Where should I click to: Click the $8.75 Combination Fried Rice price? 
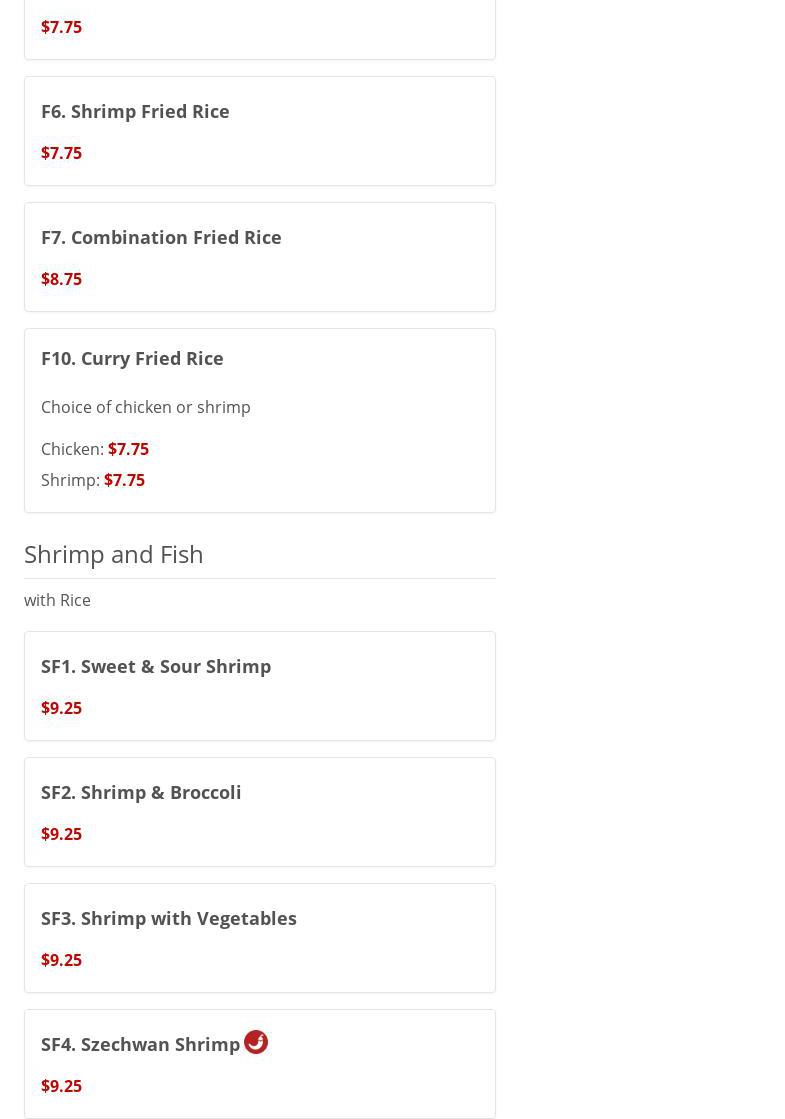tap(61, 279)
